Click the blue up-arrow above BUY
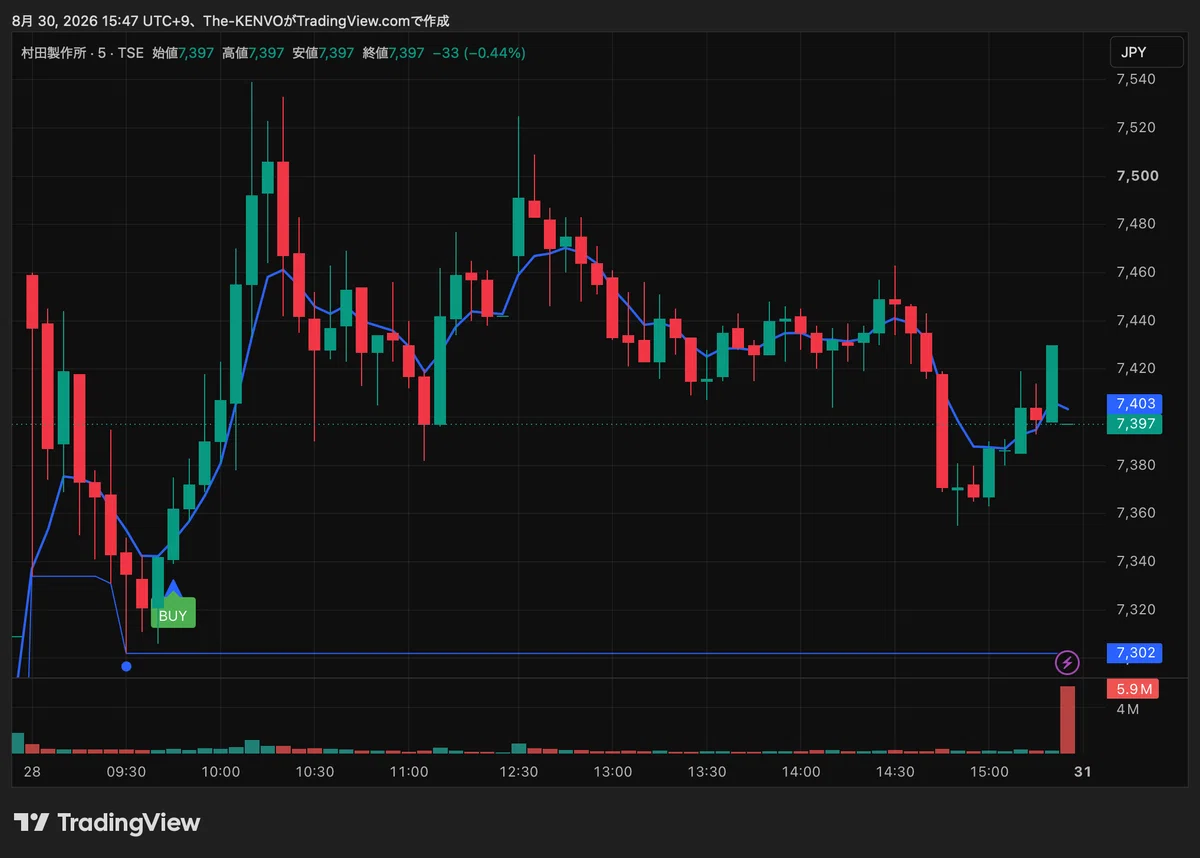Screen dimensions: 1200x858 click(173, 588)
